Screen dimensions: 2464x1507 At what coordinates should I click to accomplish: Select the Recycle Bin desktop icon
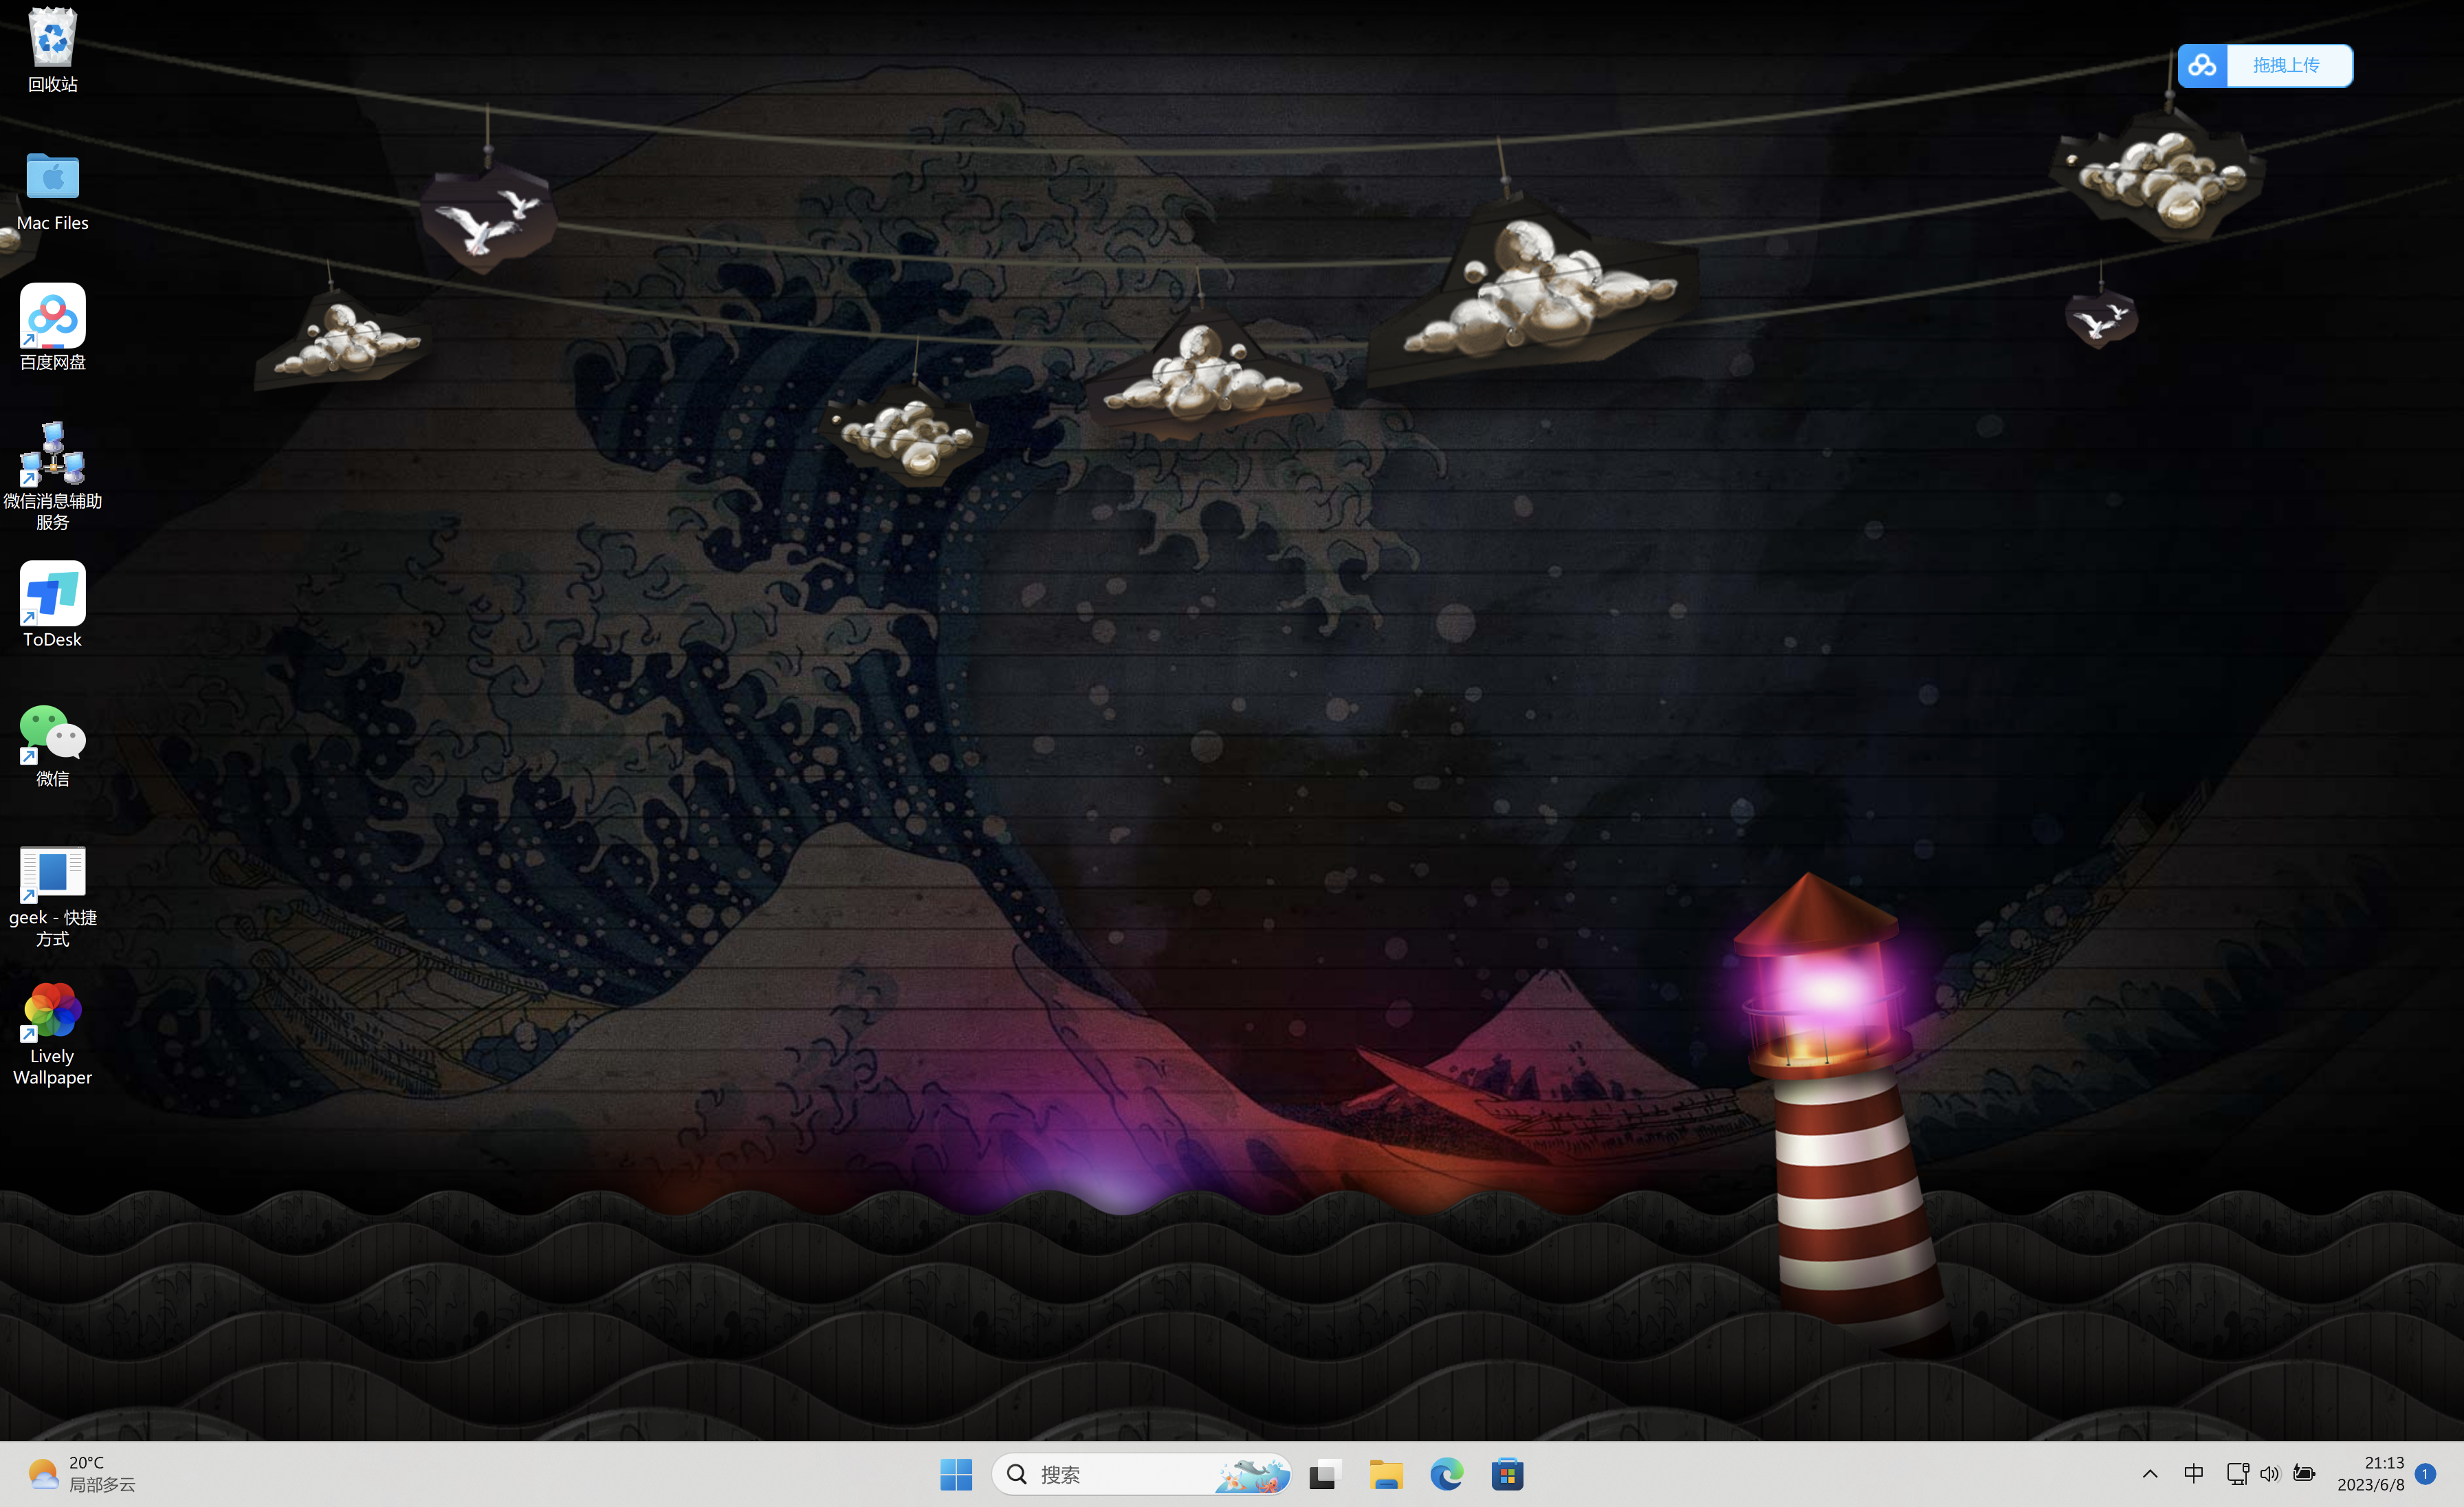coord(52,40)
